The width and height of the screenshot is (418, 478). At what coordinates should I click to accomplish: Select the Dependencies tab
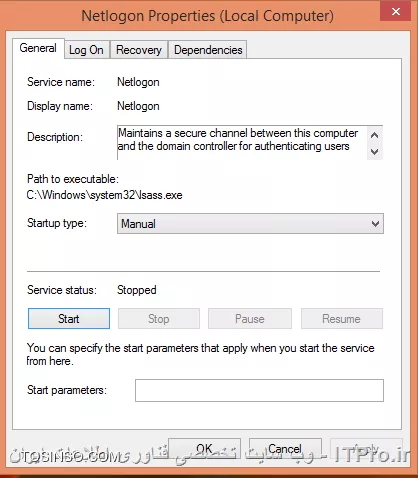click(x=208, y=50)
